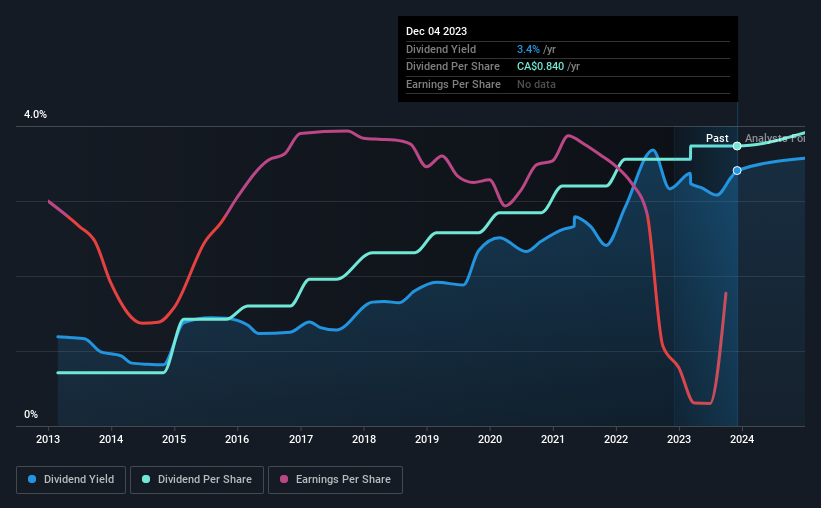Toggle the Dividend Yield legend button
The height and width of the screenshot is (508, 821).
pos(71,480)
